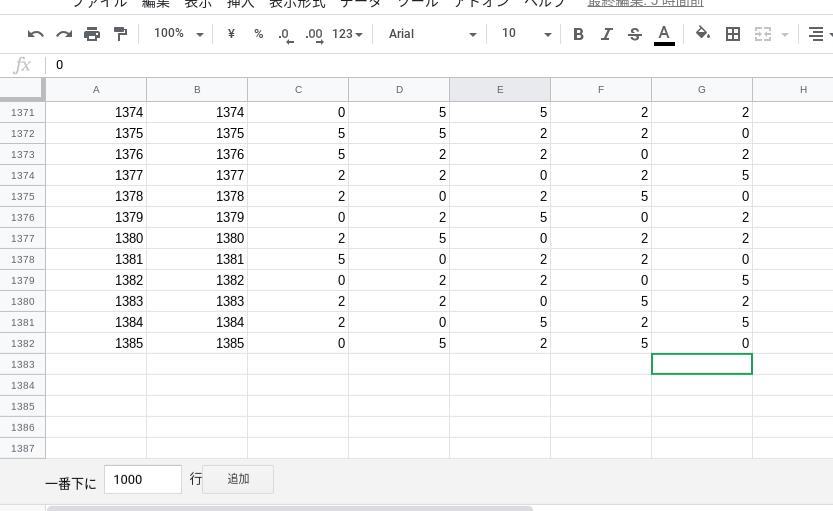The width and height of the screenshot is (833, 511).
Task: Open the Arial font dropdown
Action: (x=432, y=34)
